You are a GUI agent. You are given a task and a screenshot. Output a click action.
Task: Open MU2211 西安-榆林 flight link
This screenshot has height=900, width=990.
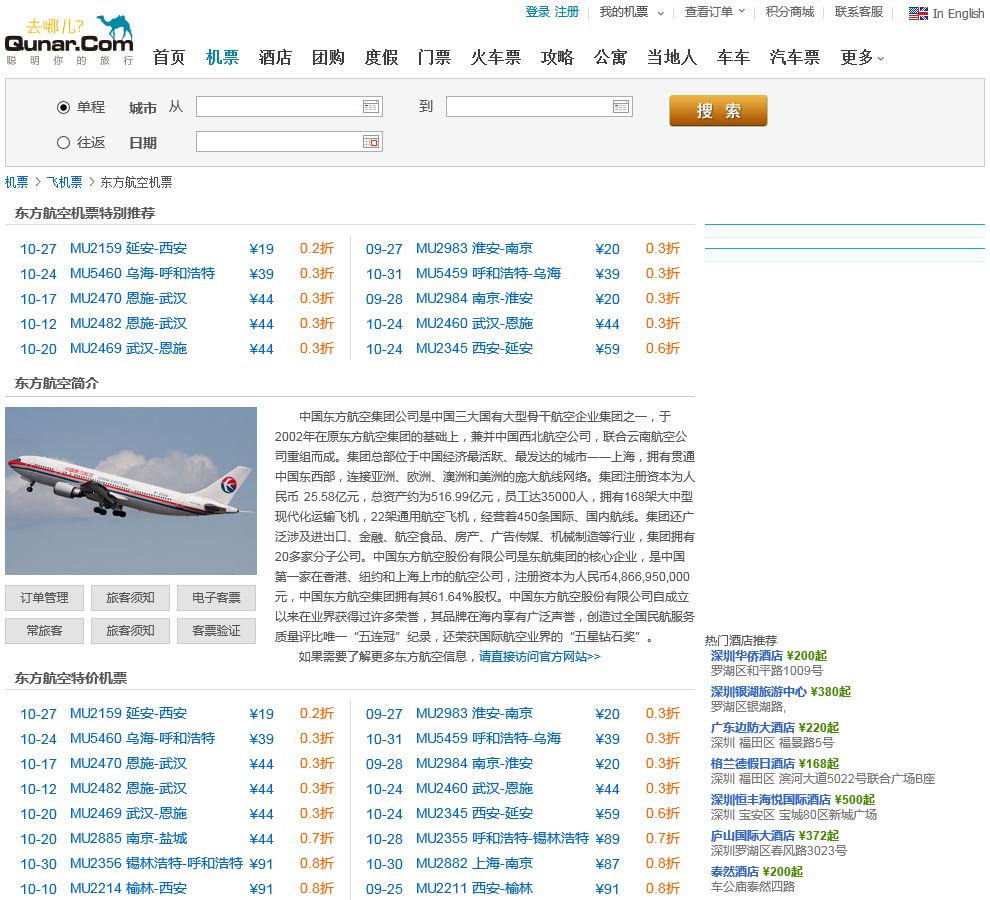pyautogui.click(x=475, y=889)
